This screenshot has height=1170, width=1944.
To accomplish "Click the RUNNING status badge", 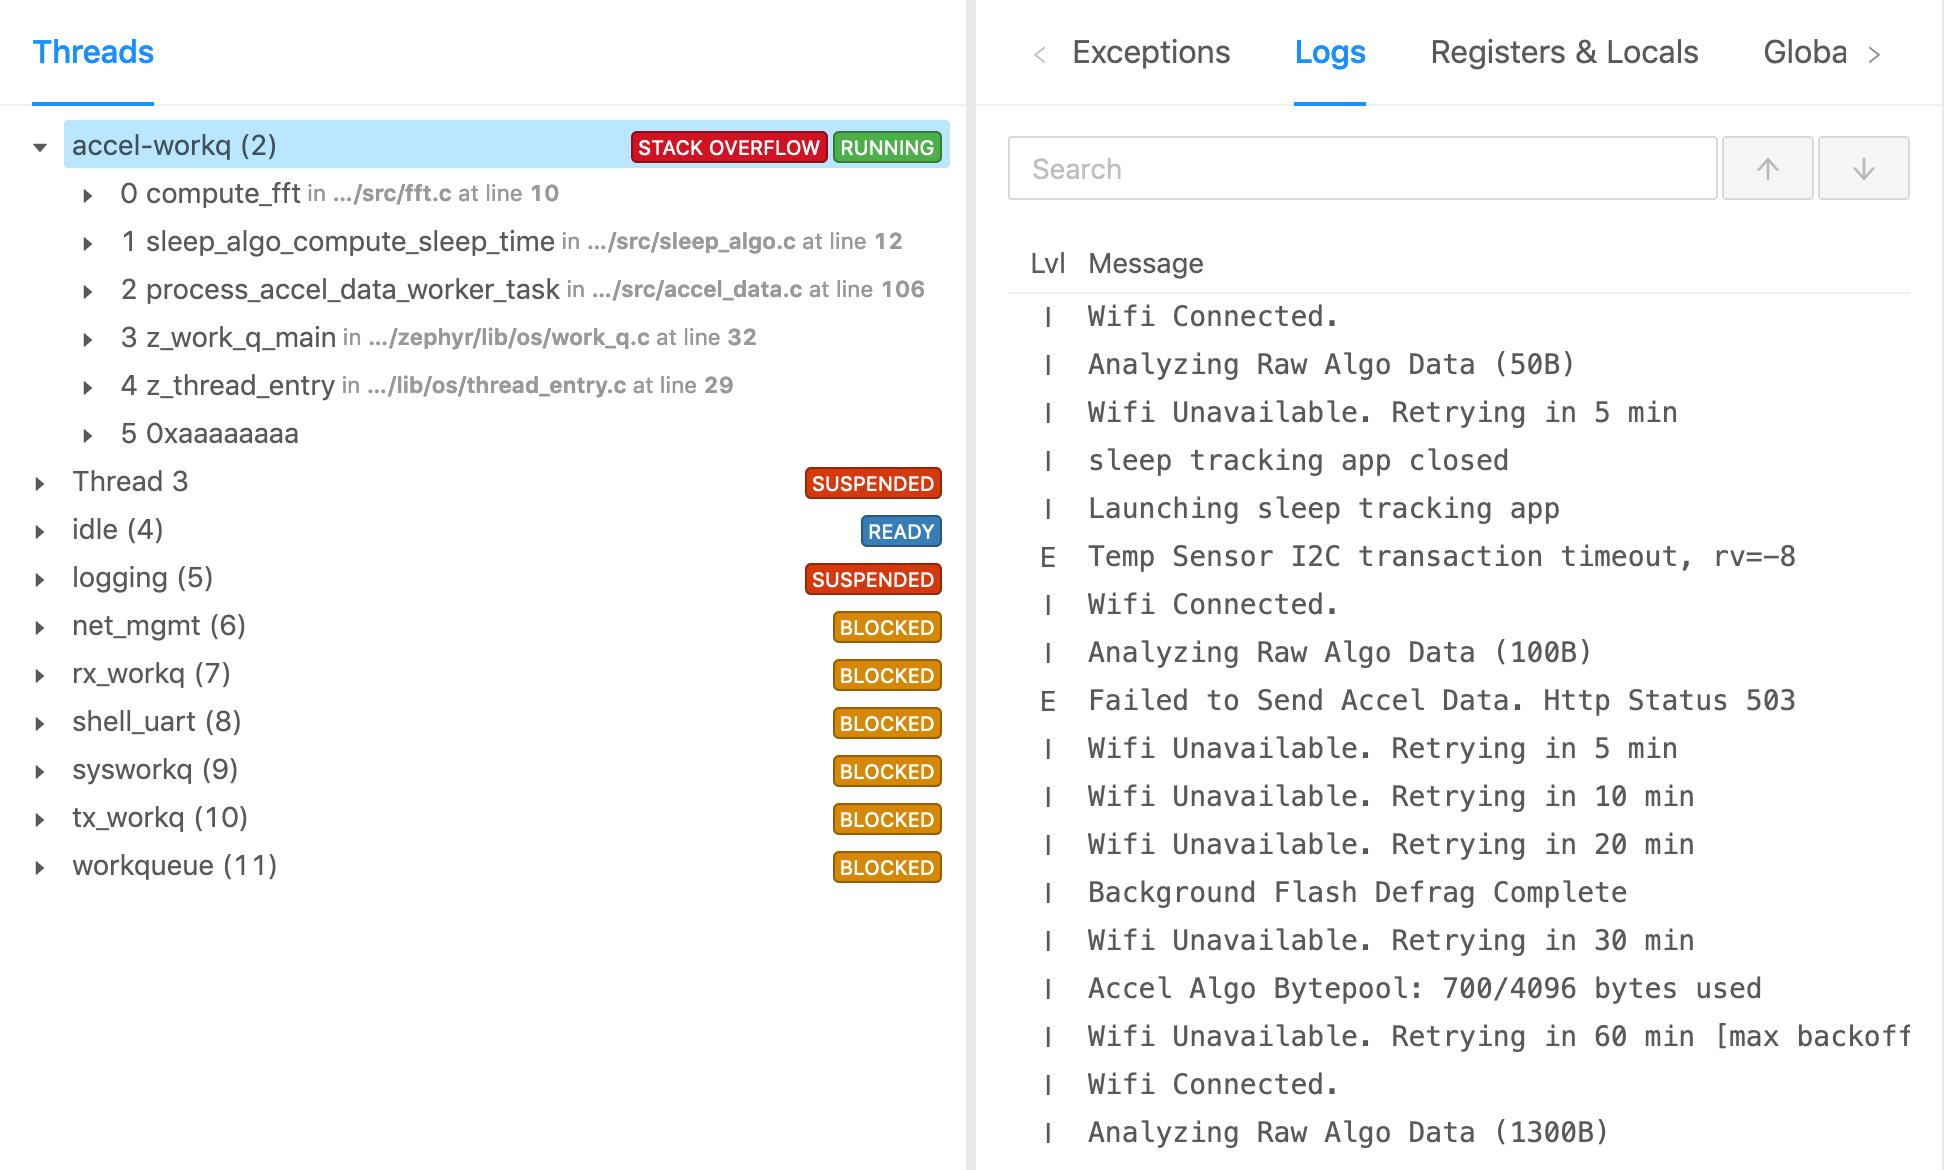I will point(887,147).
